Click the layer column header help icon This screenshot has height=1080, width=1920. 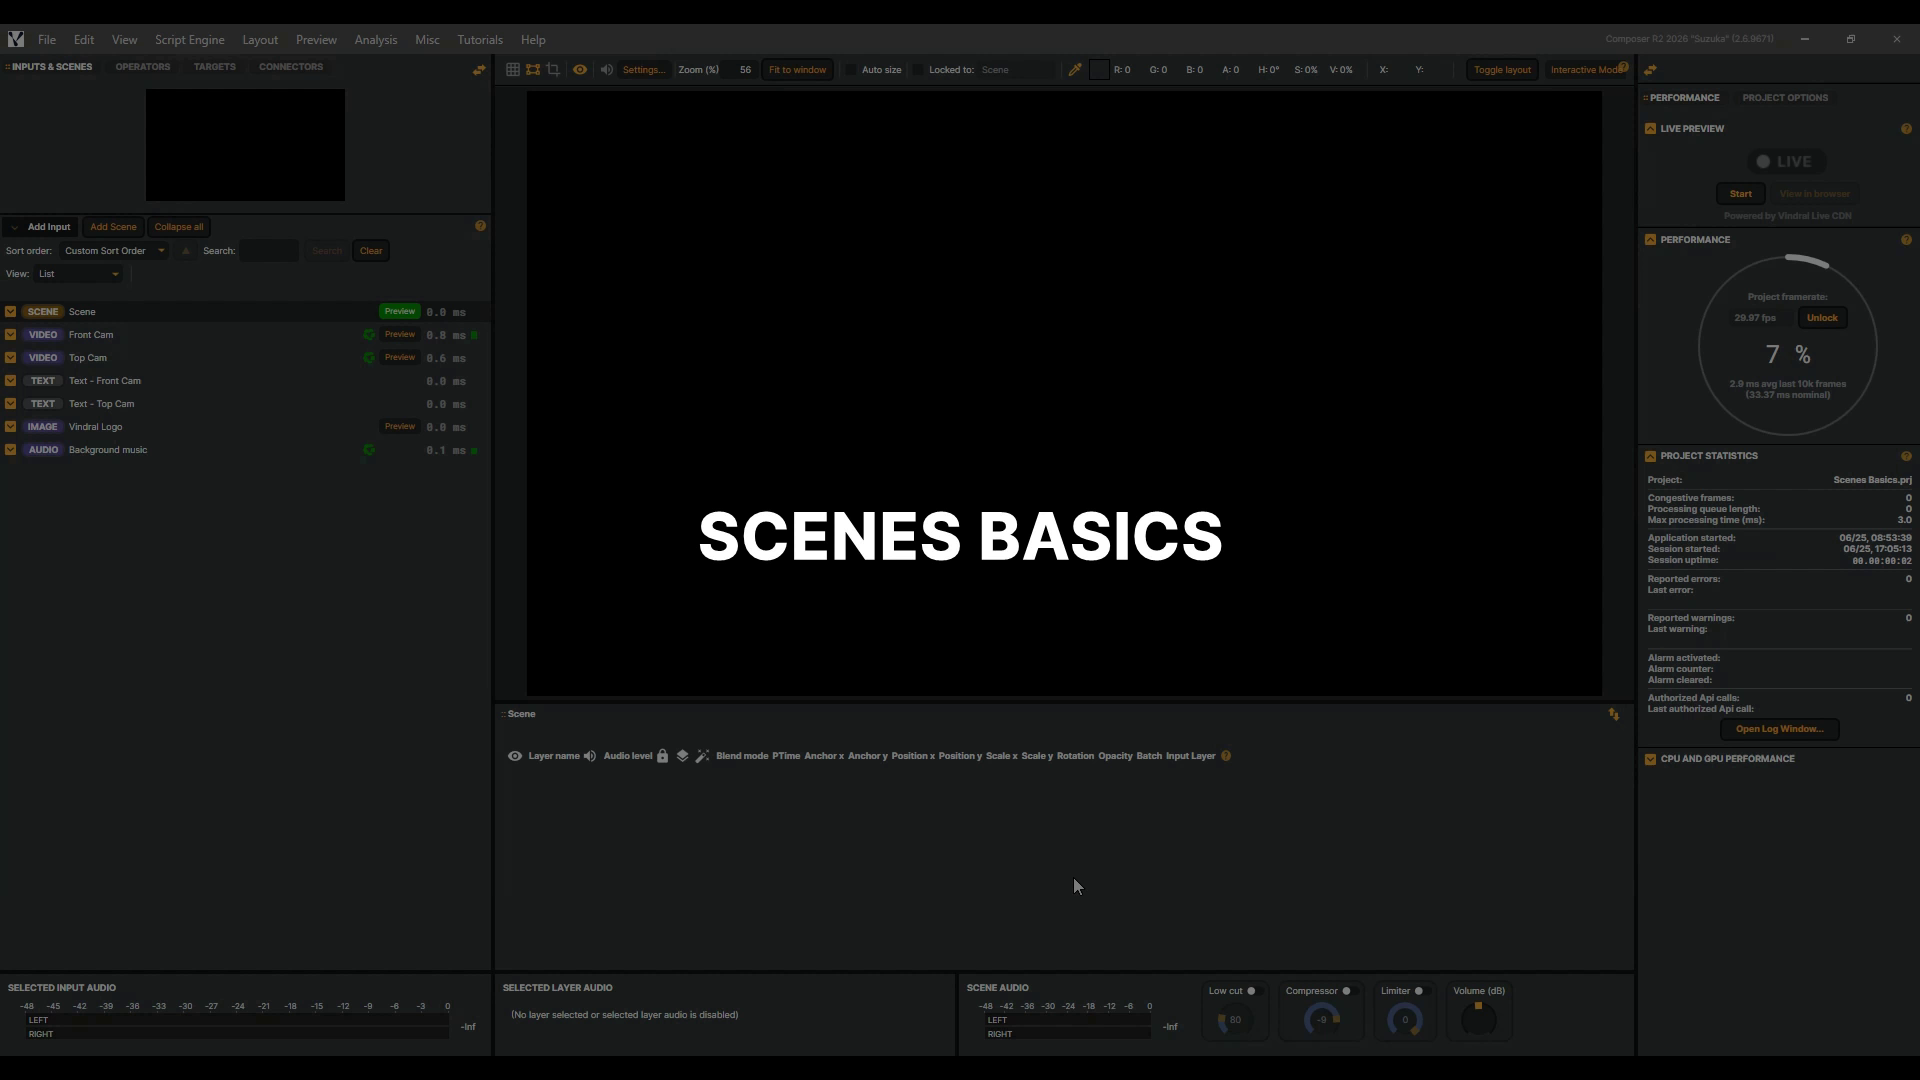point(1226,756)
